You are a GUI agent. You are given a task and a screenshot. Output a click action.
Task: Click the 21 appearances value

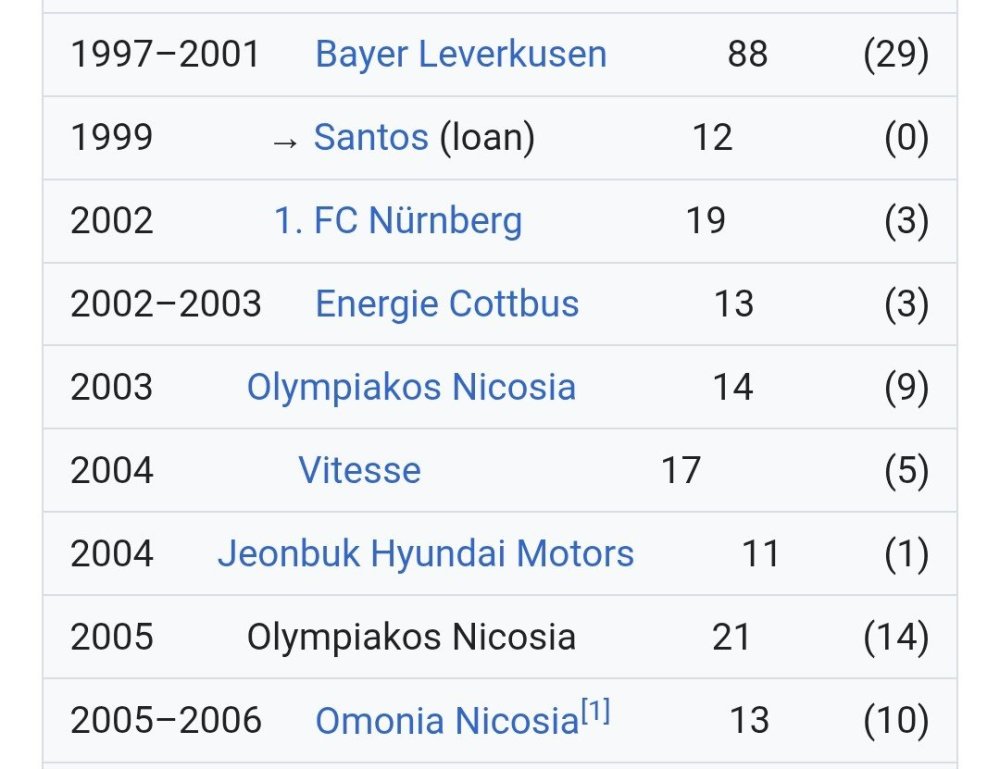point(731,637)
